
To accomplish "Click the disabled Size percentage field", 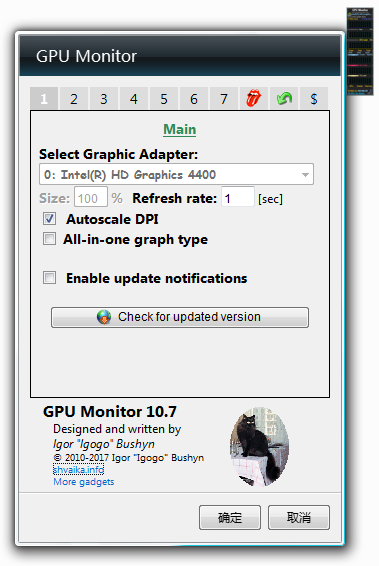I will pos(91,197).
